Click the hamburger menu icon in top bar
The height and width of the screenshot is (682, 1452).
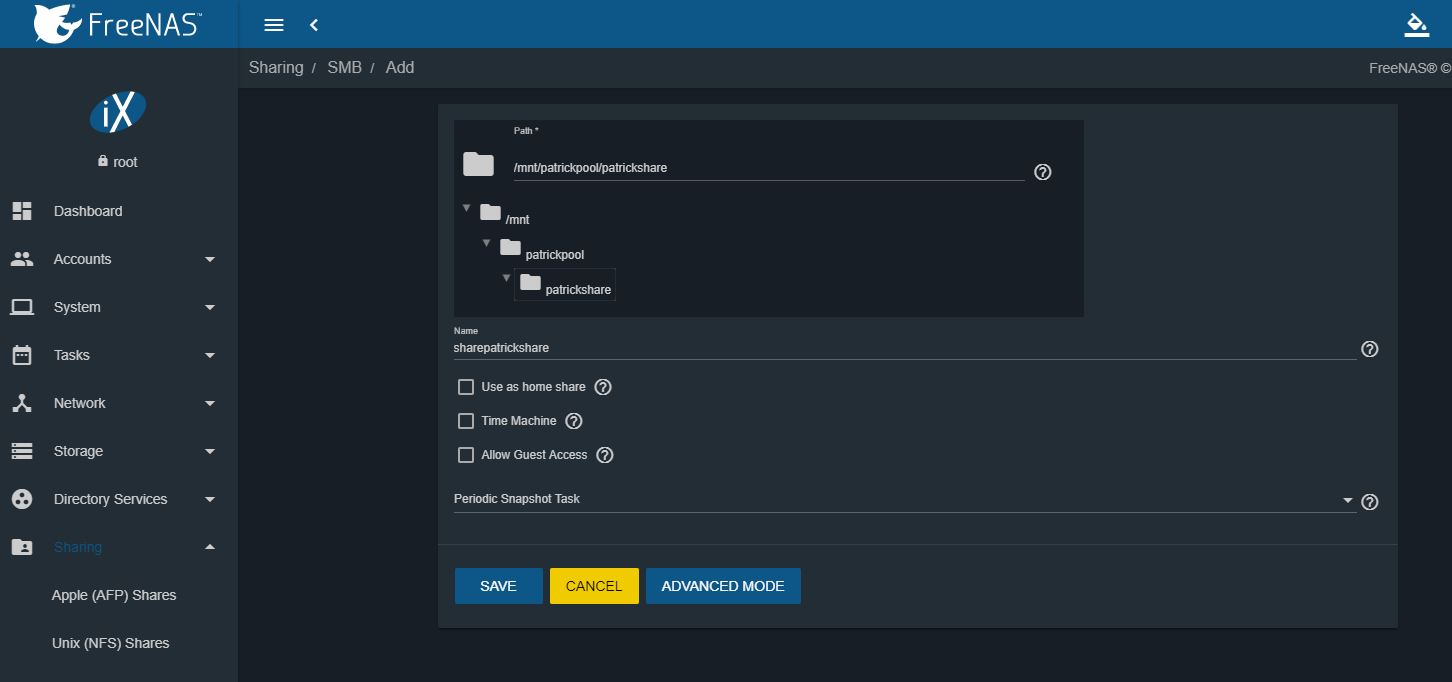pyautogui.click(x=273, y=25)
